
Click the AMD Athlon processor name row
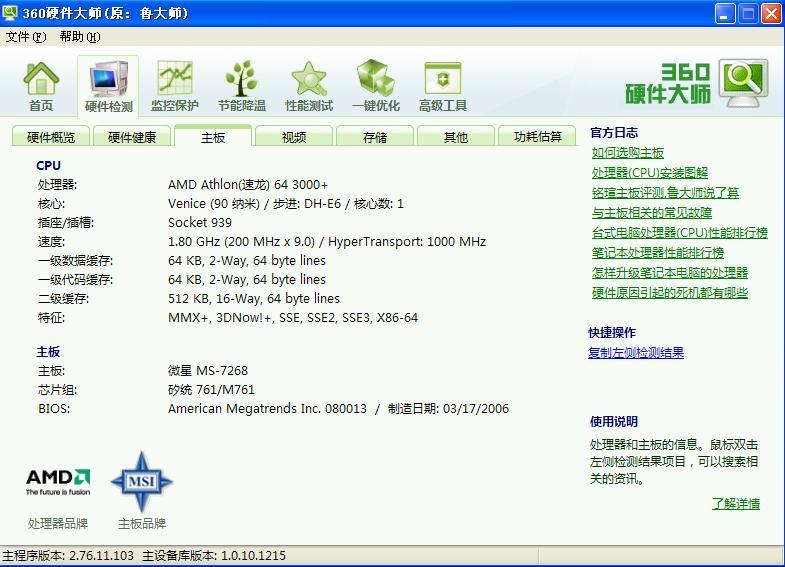(248, 184)
